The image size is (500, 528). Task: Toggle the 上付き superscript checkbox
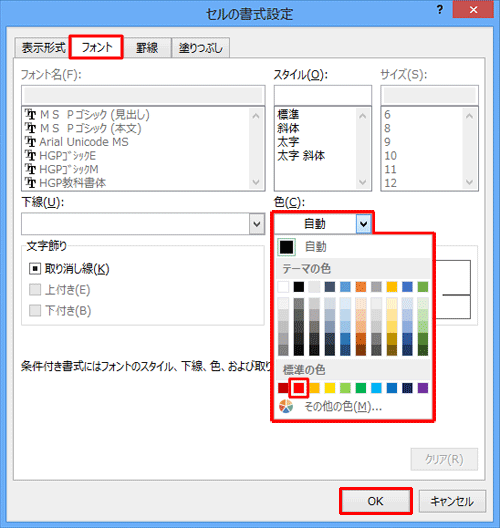point(35,290)
